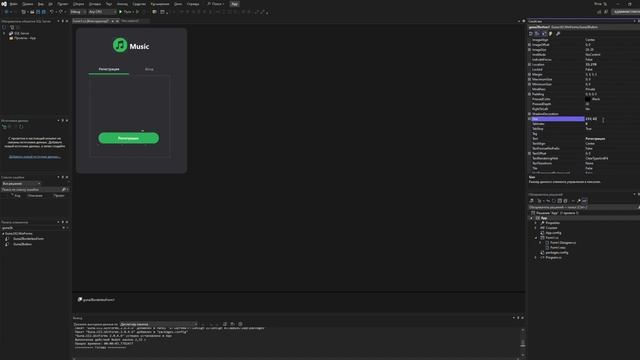This screenshot has width=640, height=360.
Task: Expand the Location property
Action: point(530,64)
